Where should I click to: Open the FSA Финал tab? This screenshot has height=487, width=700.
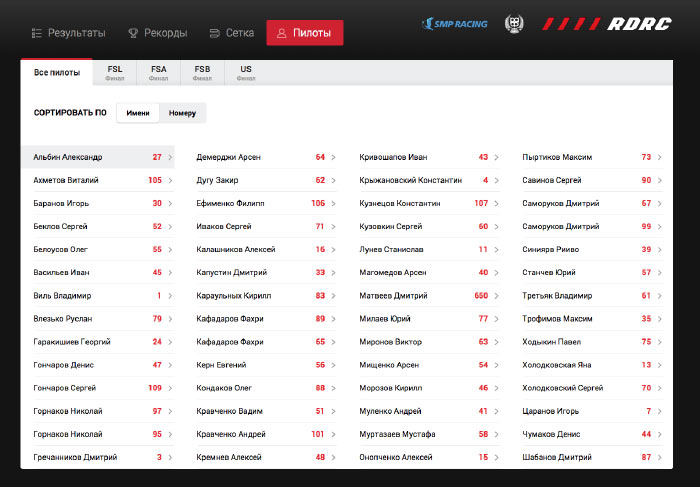click(159, 73)
